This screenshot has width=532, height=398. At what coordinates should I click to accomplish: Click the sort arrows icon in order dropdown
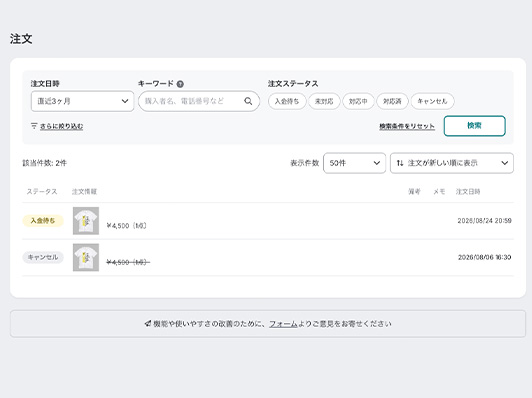click(x=400, y=163)
